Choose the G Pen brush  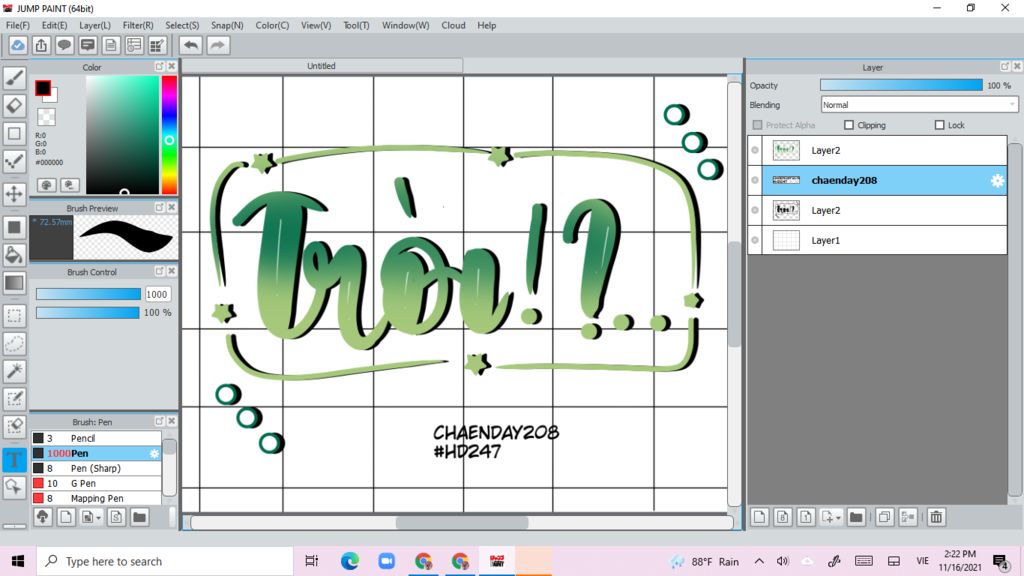pyautogui.click(x=96, y=483)
